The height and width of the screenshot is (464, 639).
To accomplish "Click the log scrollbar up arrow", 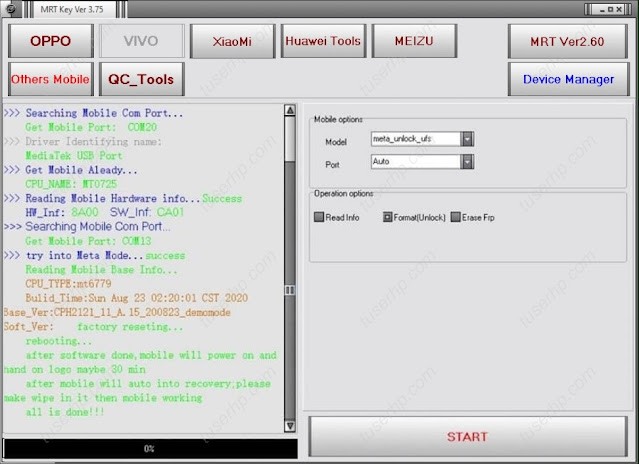I will [290, 110].
